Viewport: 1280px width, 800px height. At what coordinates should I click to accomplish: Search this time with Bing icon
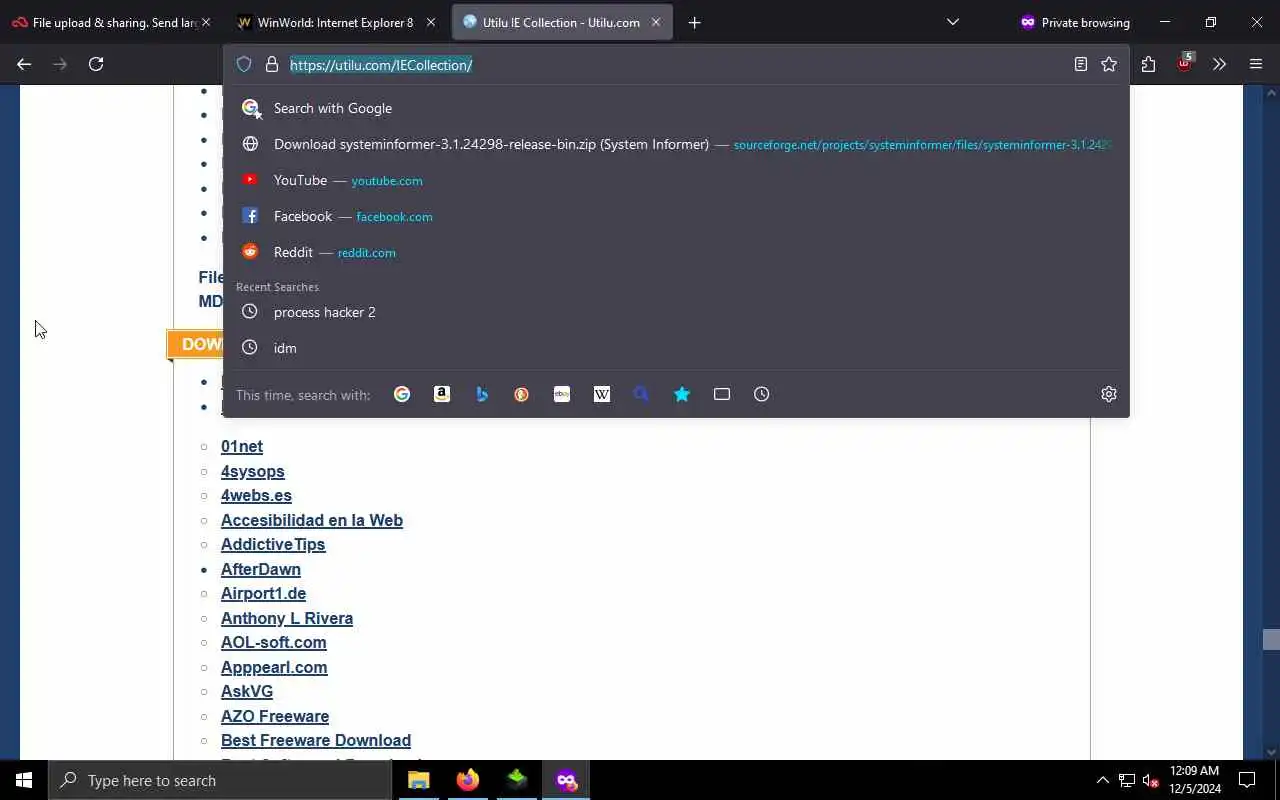tap(482, 394)
